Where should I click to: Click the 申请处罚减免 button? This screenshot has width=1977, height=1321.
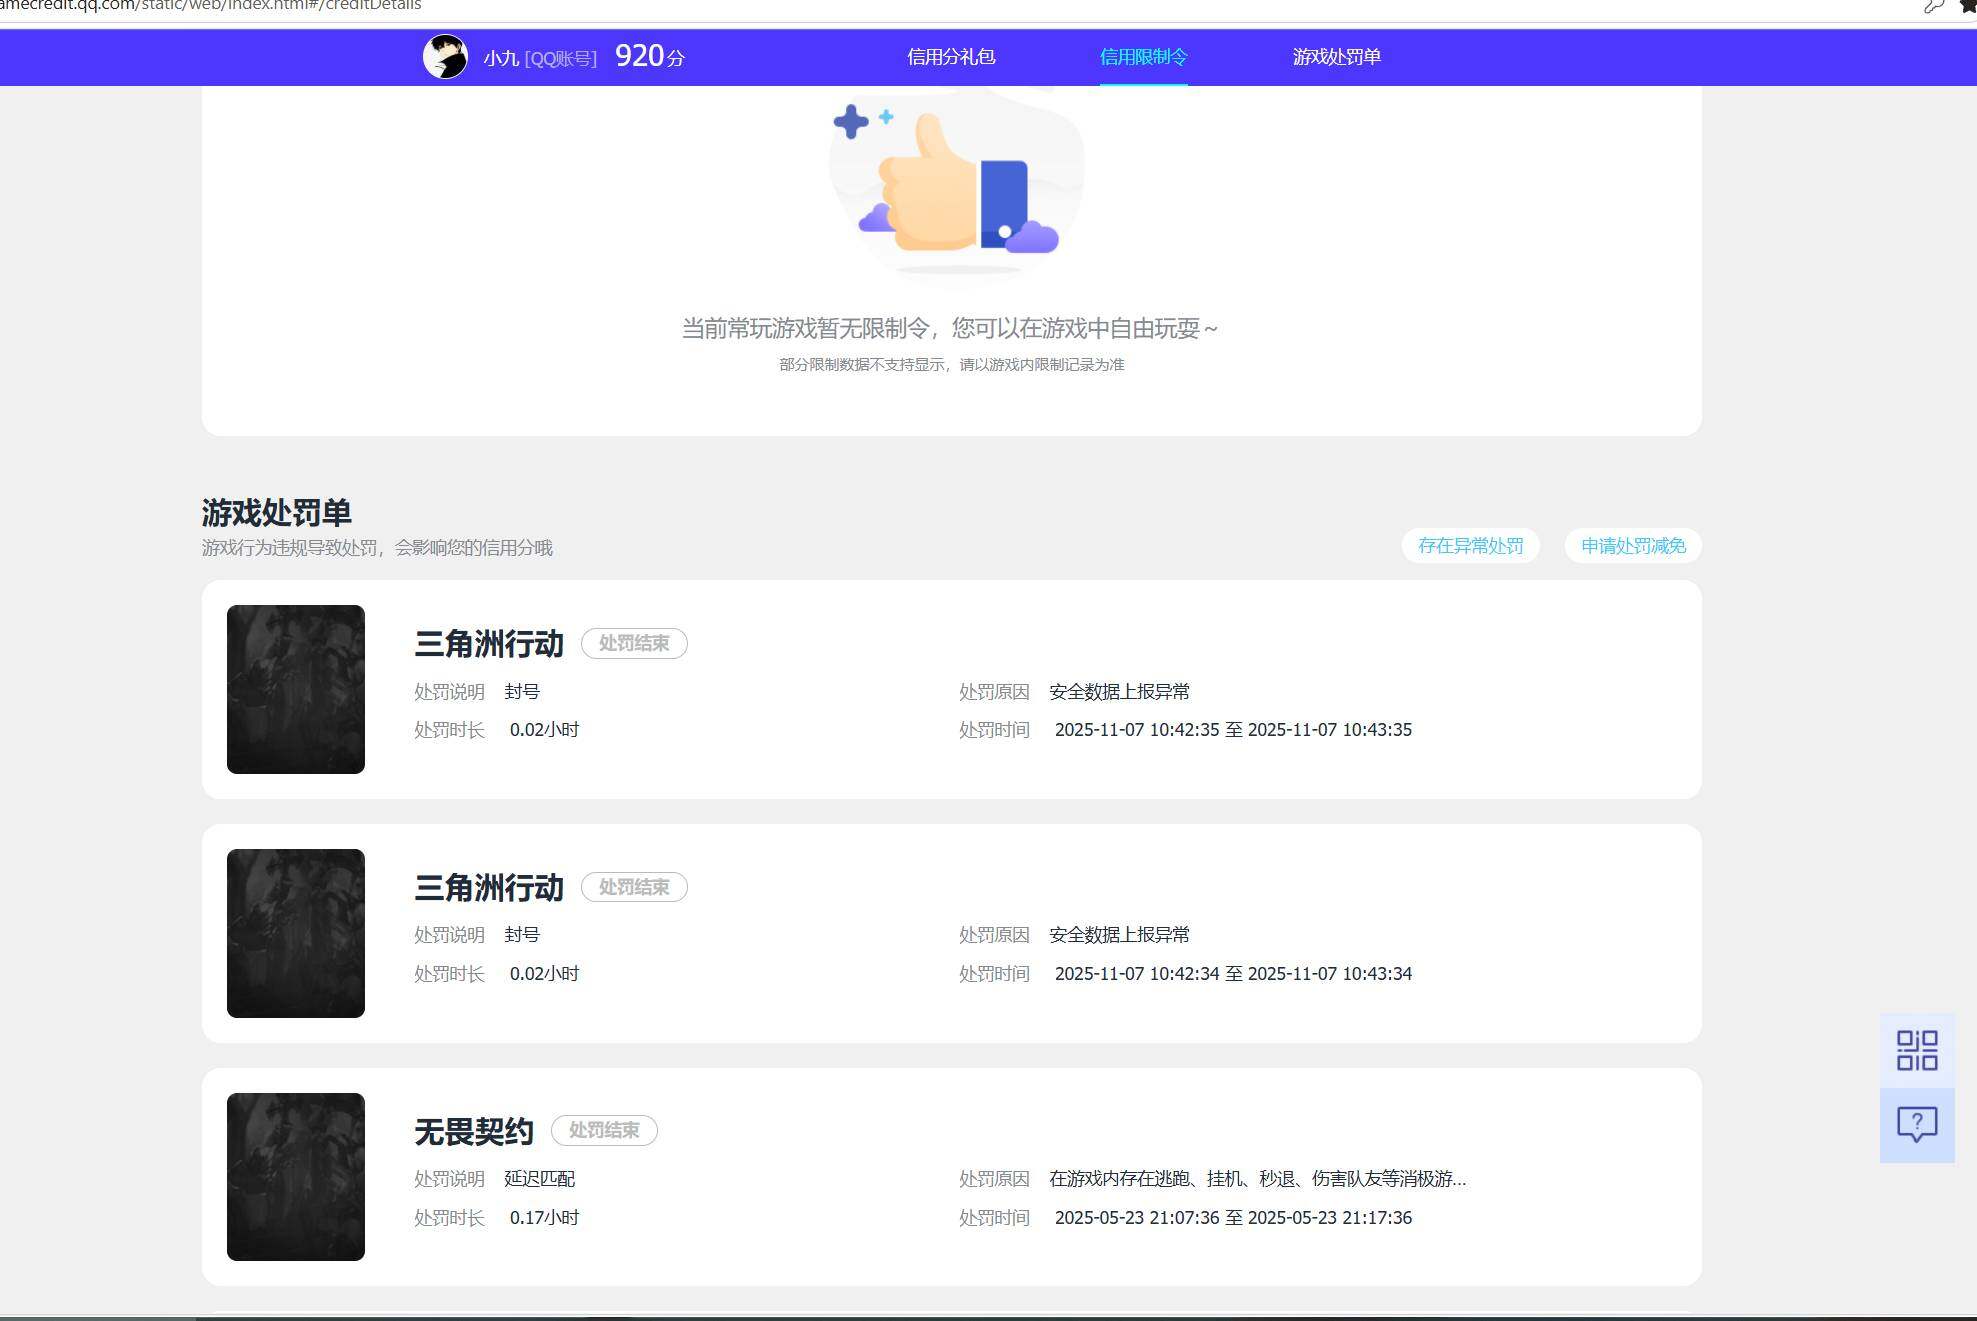tap(1633, 546)
